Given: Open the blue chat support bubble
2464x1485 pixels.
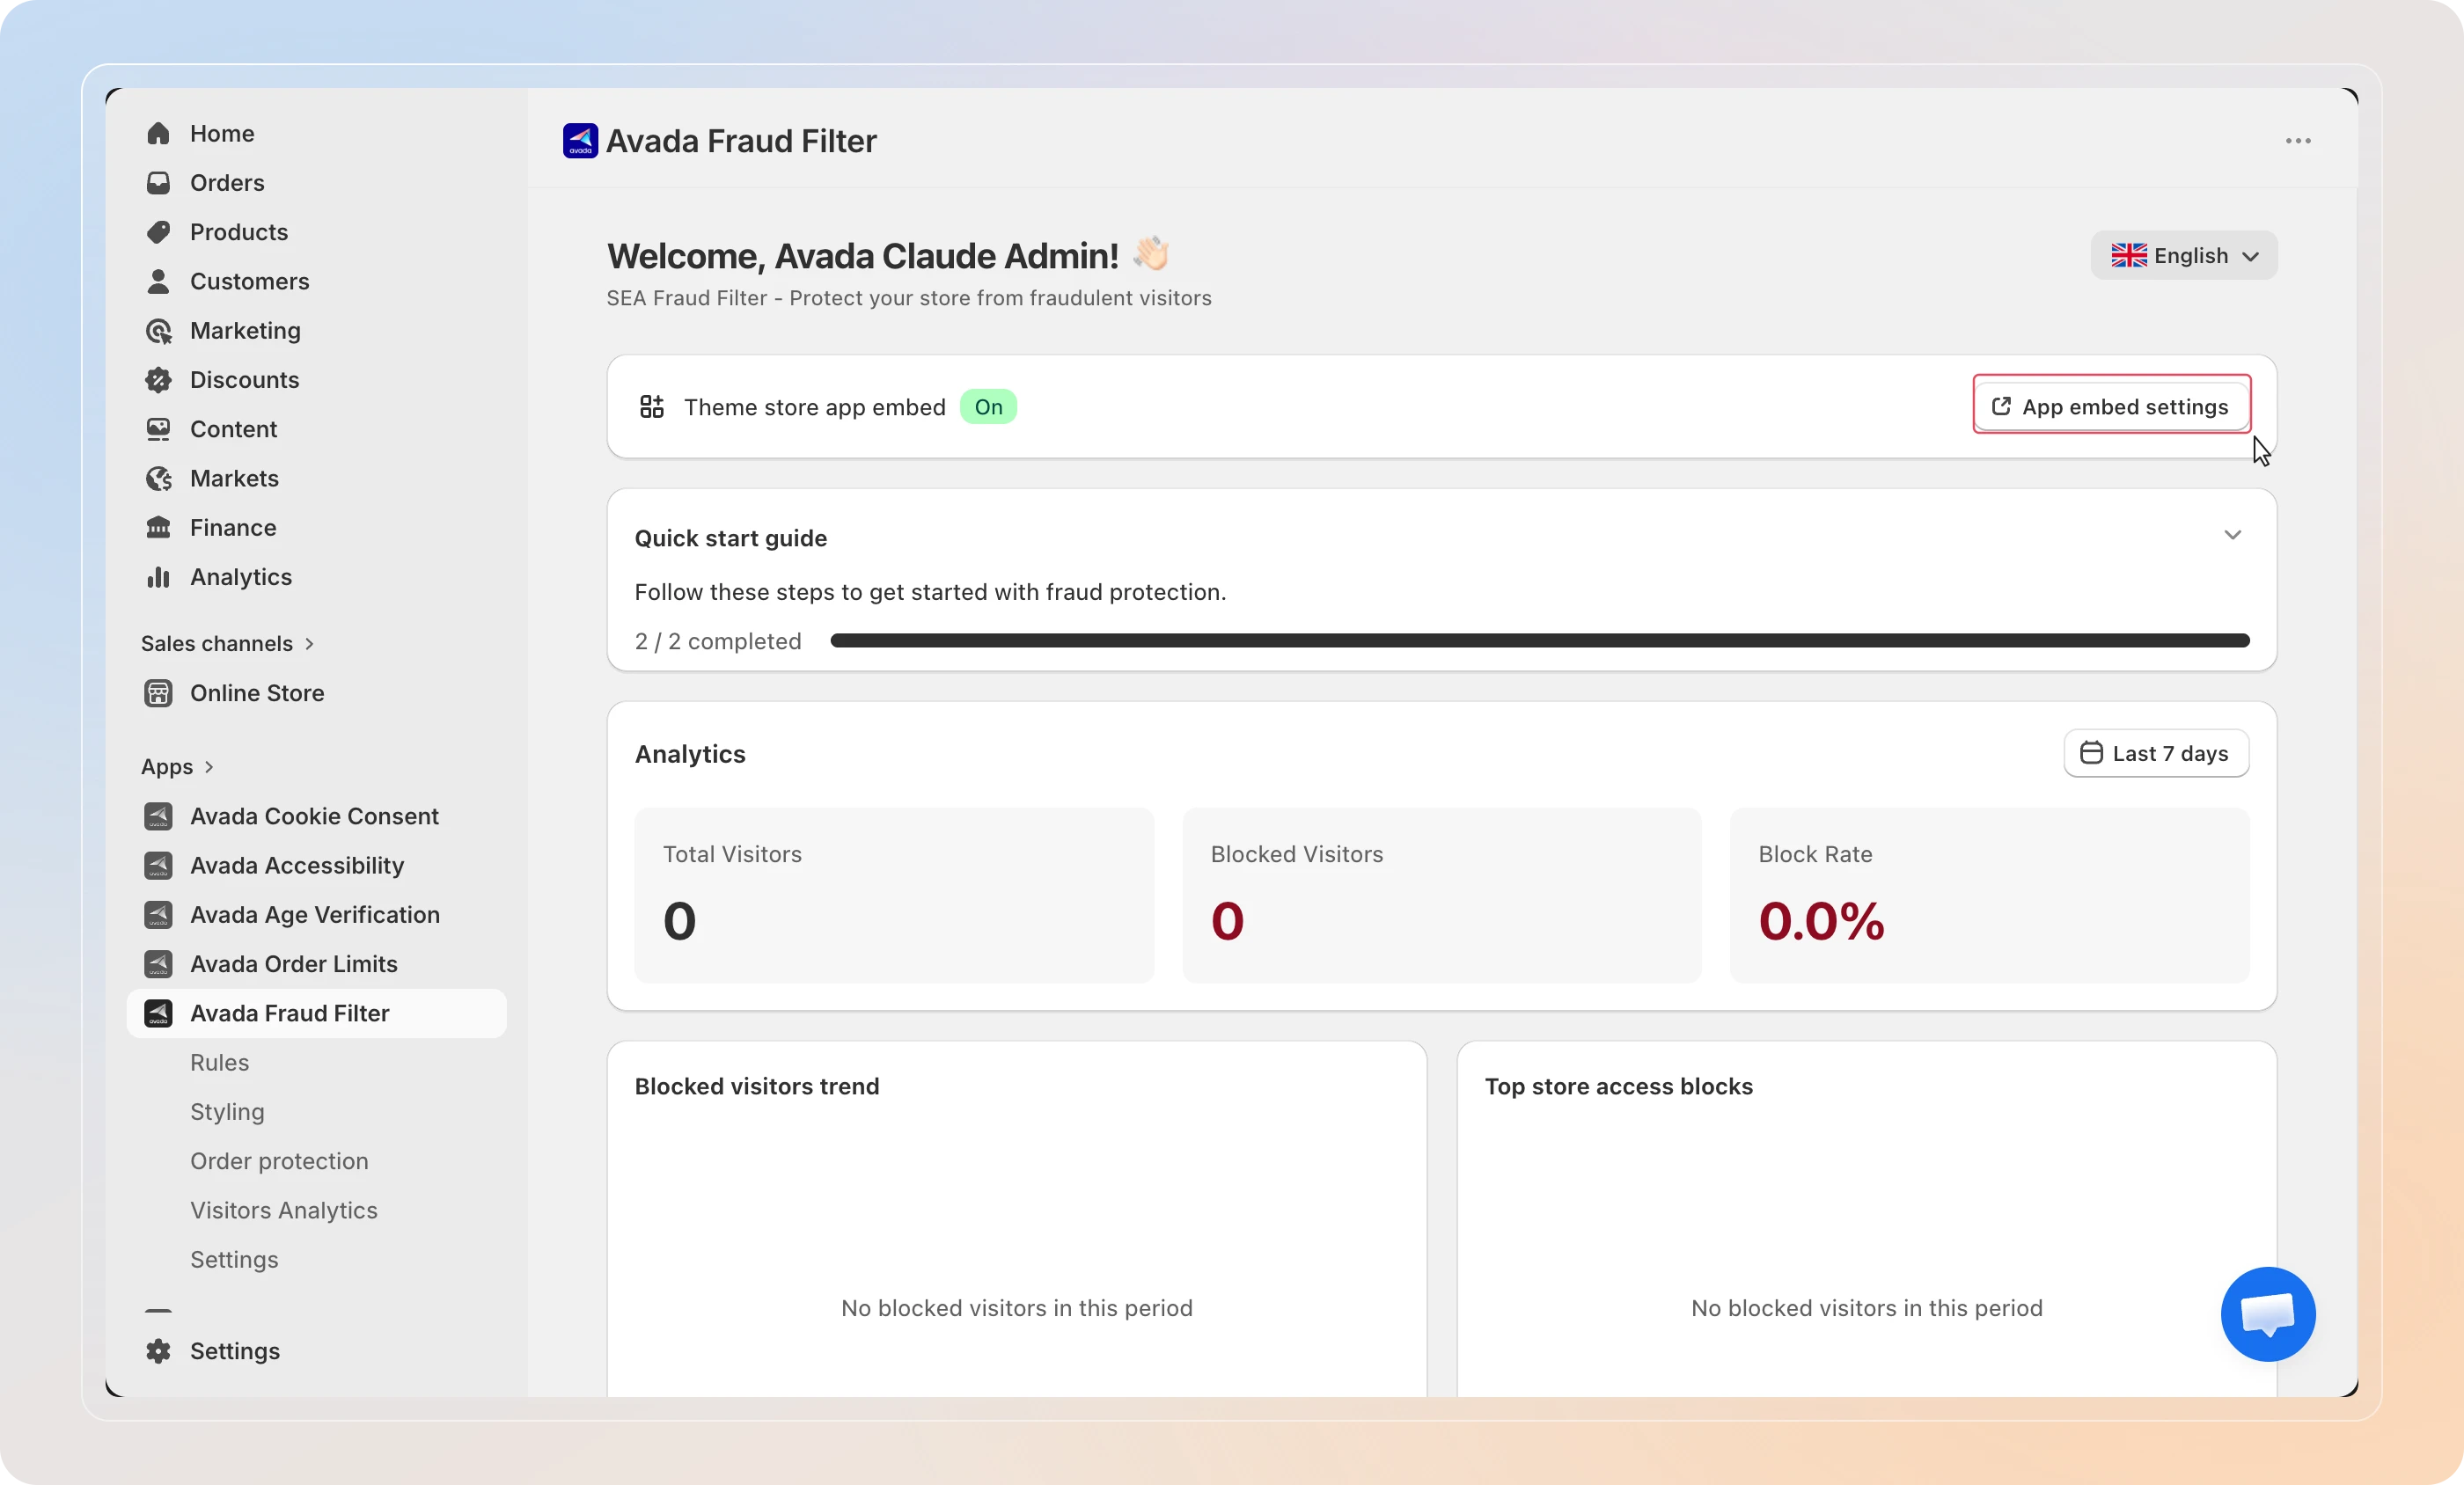Looking at the screenshot, I should [2268, 1314].
